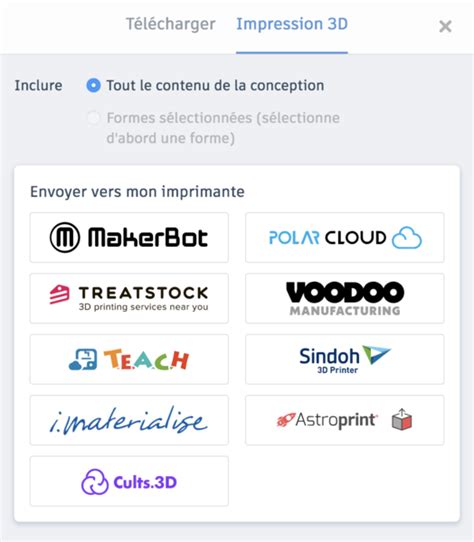This screenshot has width=474, height=542.
Task: Switch to the Télécharger tab
Action: (x=170, y=24)
